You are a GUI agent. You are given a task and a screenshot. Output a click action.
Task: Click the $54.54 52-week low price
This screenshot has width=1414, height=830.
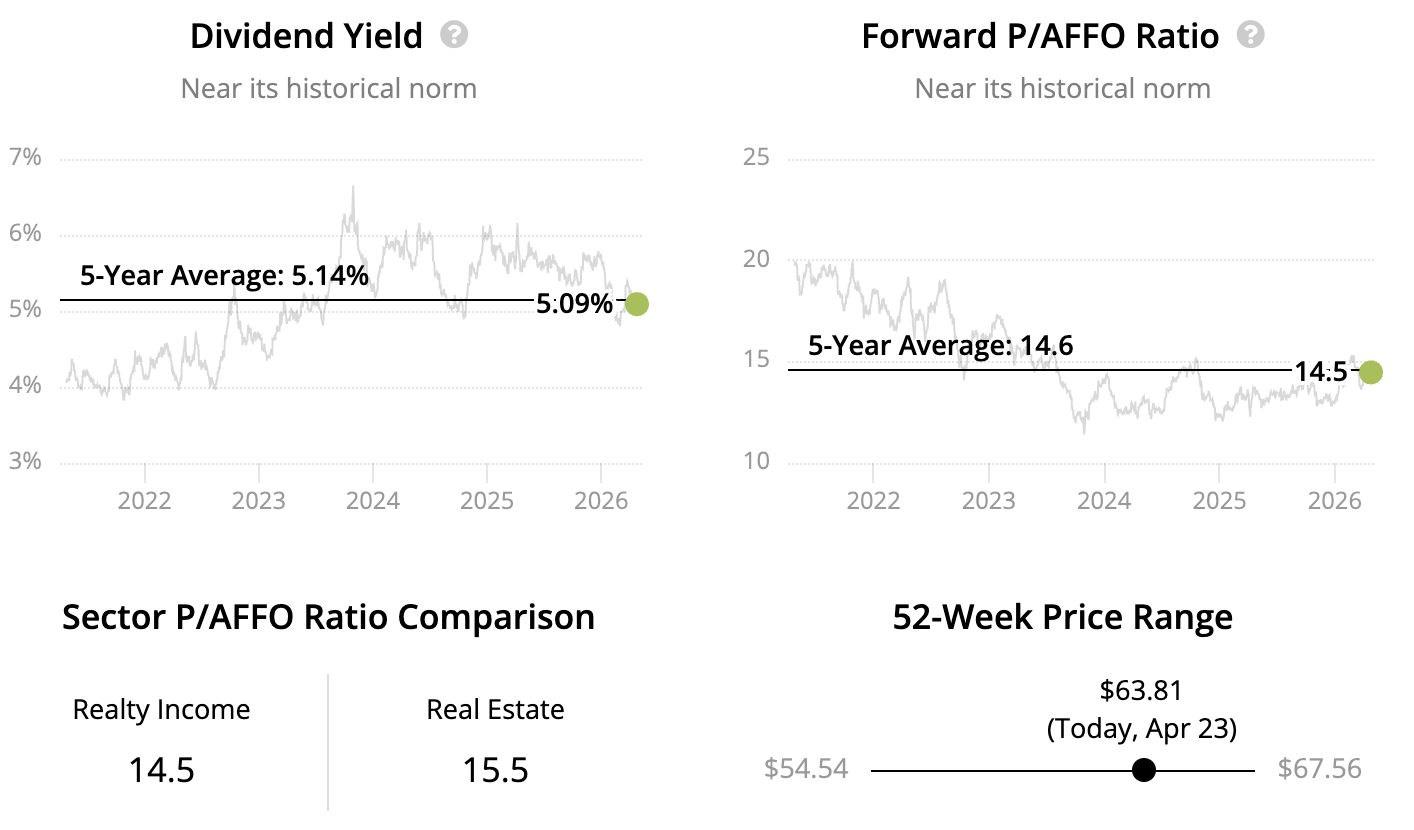tap(806, 769)
